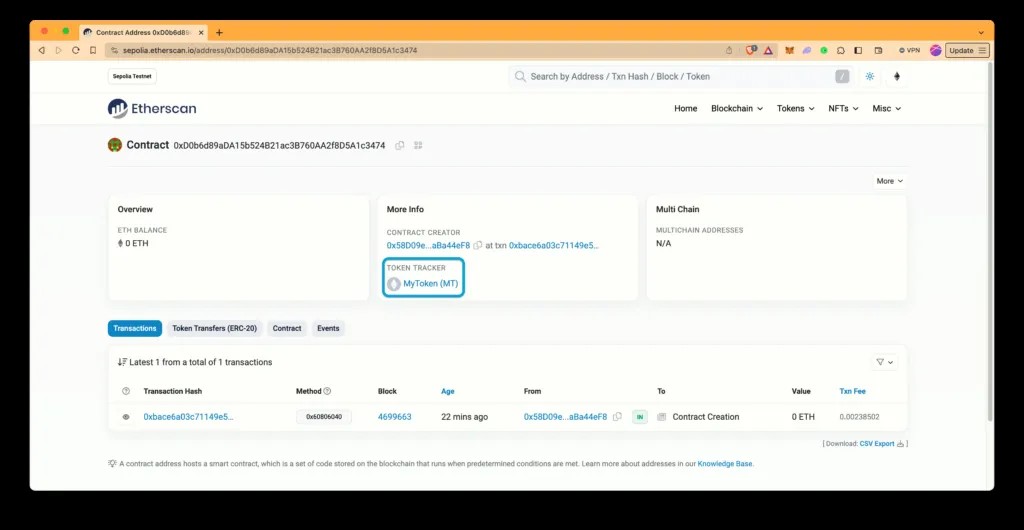Switch to Token Transfers (ERC-20) tab

214,328
